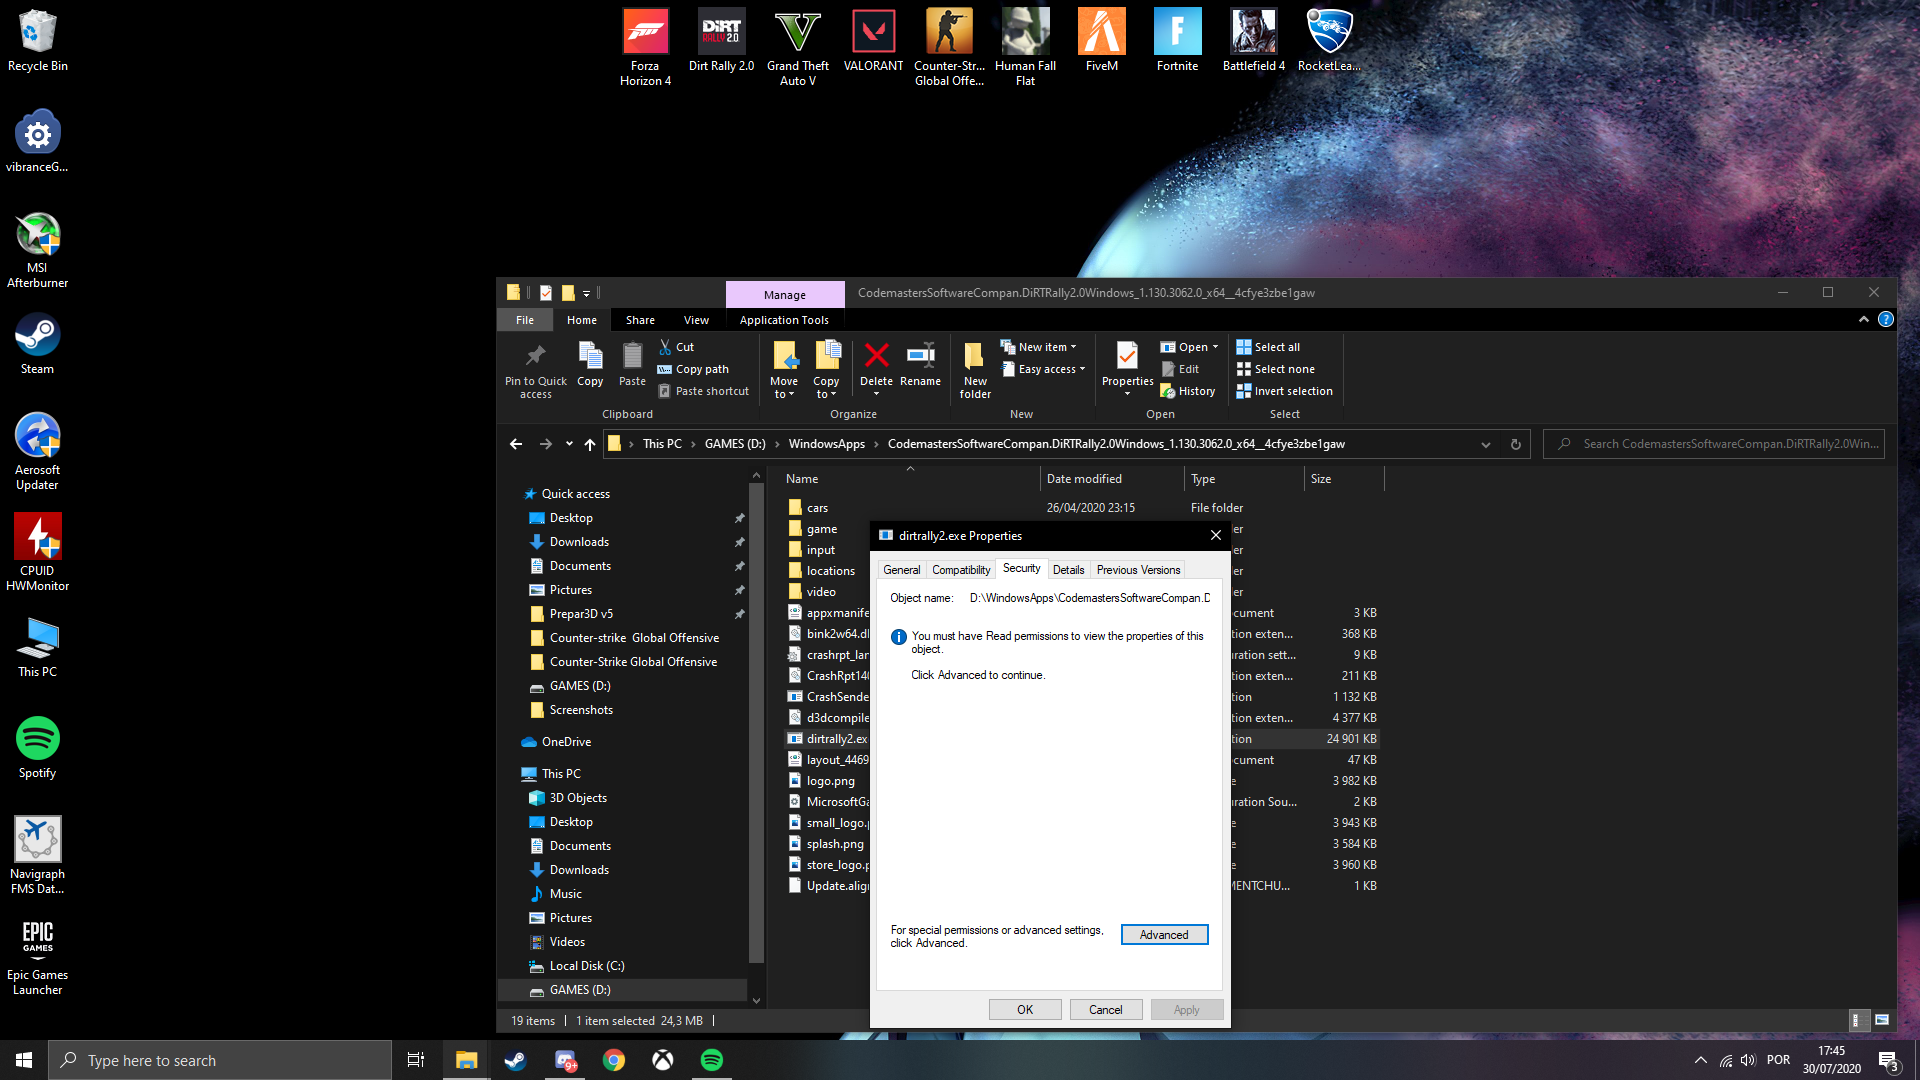Open the New item dropdown
Viewport: 1920px width, 1080px height.
(1039, 347)
